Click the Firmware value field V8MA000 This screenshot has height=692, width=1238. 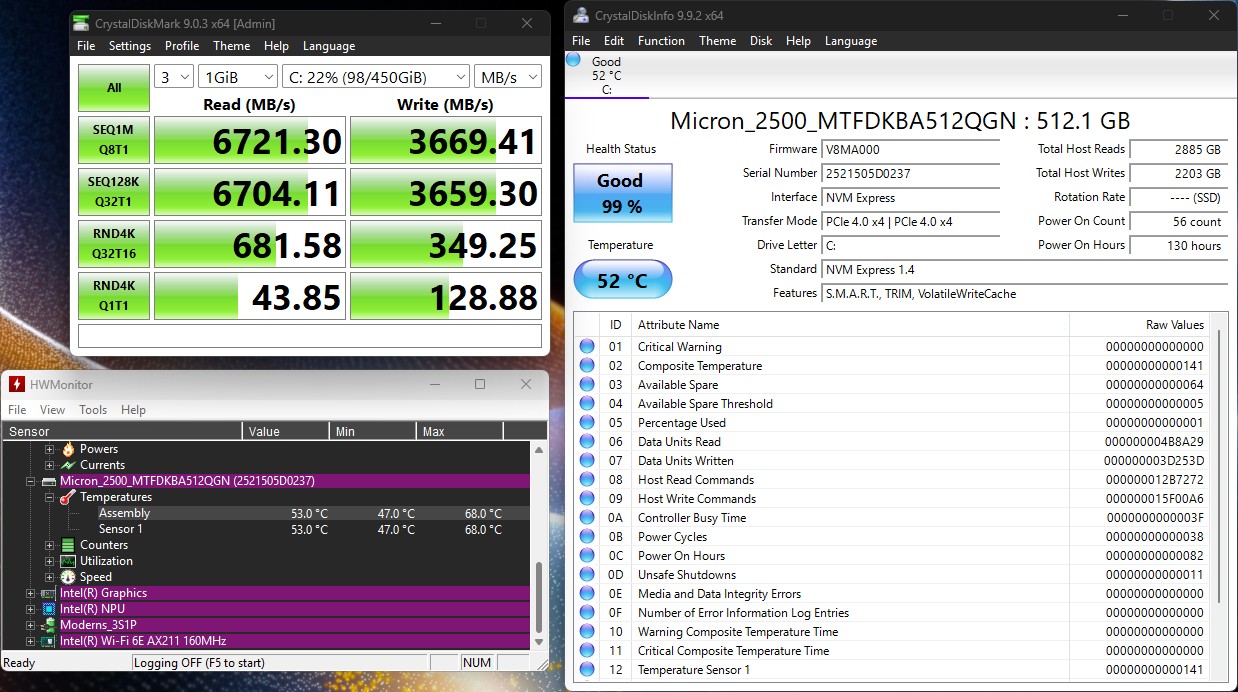910,150
